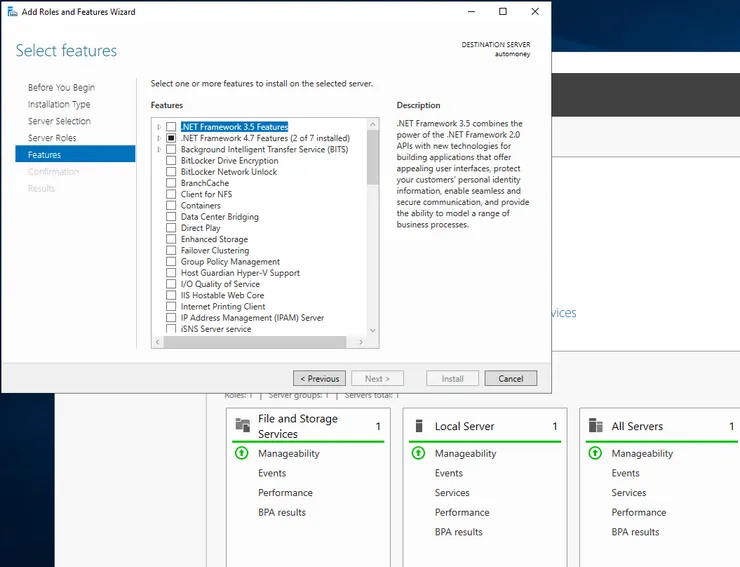
Task: Go to Before You Begin step
Action: point(61,87)
